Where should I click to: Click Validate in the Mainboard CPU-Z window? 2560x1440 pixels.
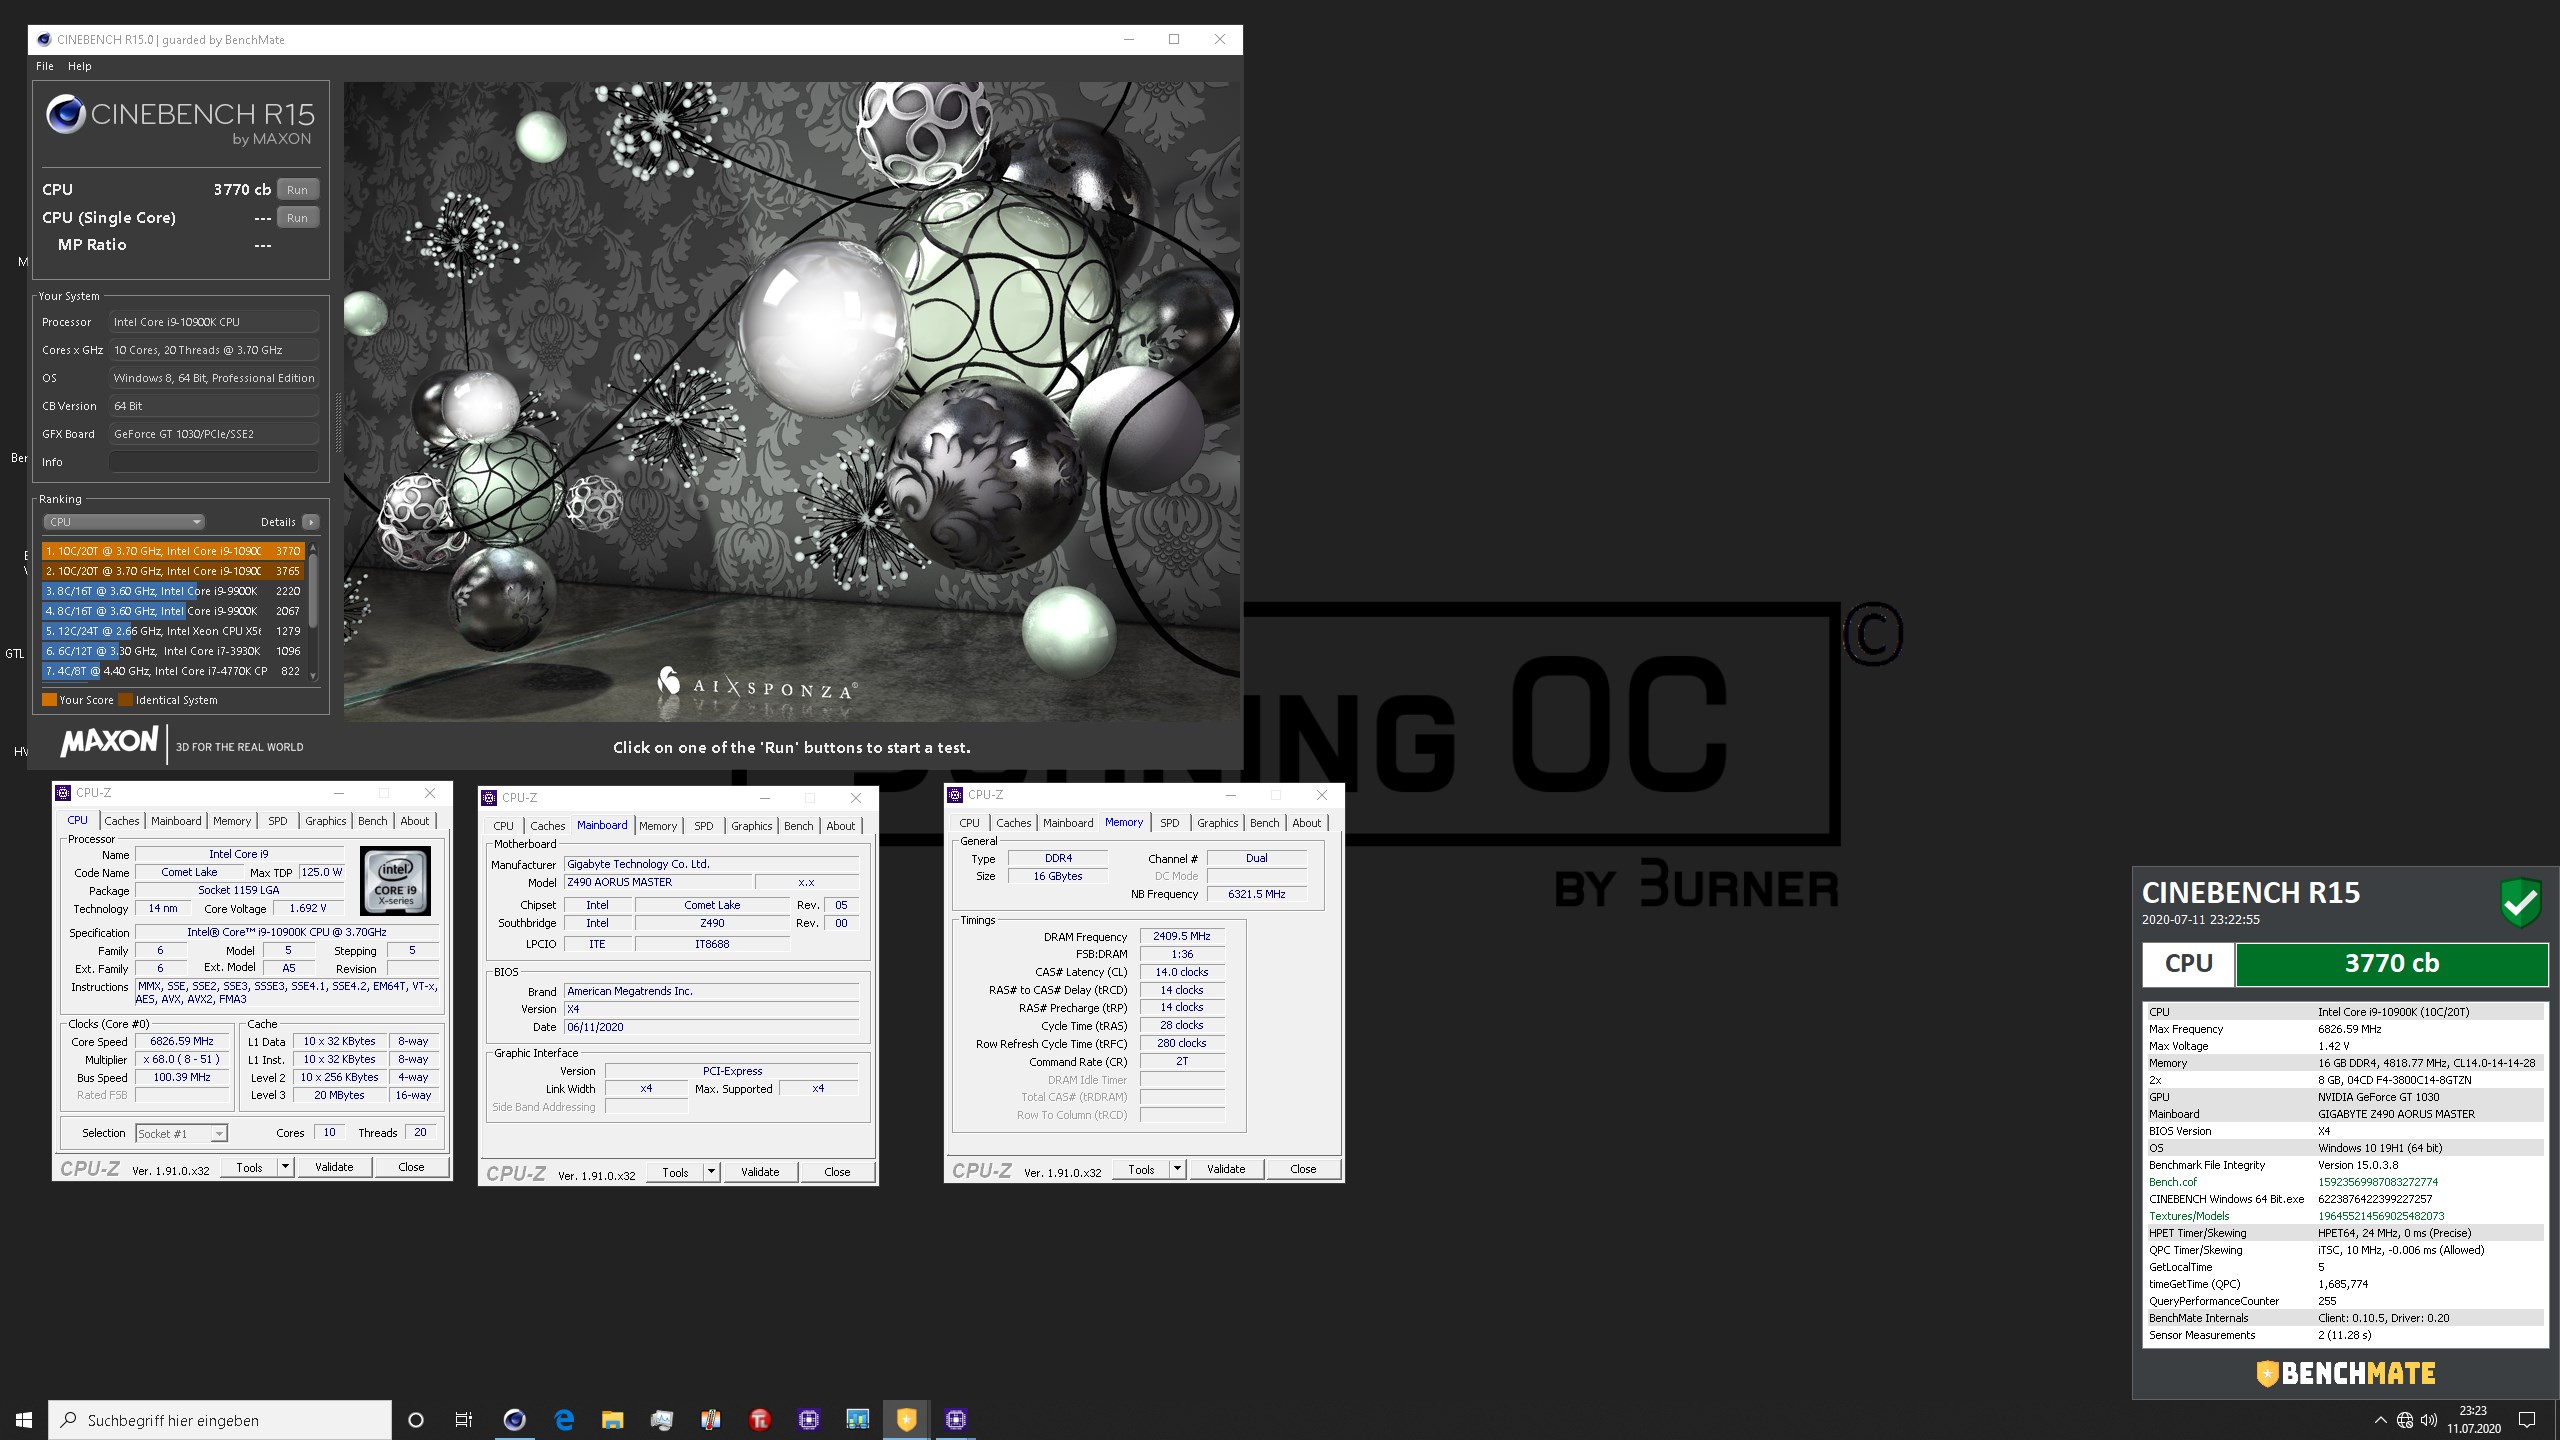click(759, 1172)
